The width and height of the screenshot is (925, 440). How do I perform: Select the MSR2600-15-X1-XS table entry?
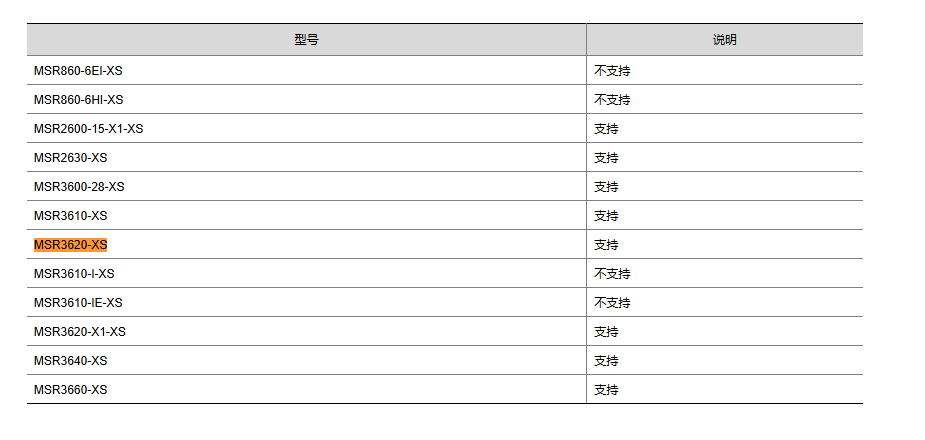88,129
